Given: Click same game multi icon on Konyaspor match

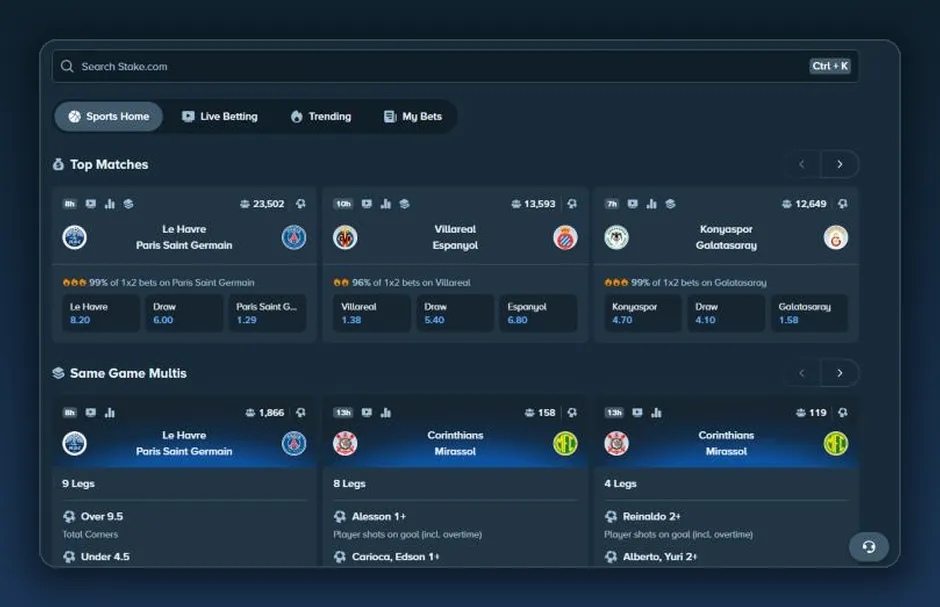Looking at the screenshot, I should coord(670,204).
